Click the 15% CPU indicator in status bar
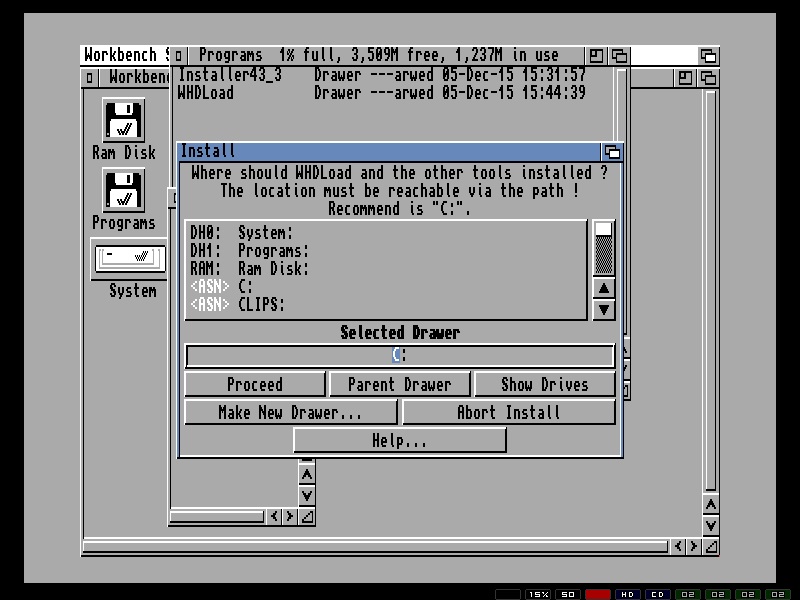The width and height of the screenshot is (800, 600). click(538, 594)
